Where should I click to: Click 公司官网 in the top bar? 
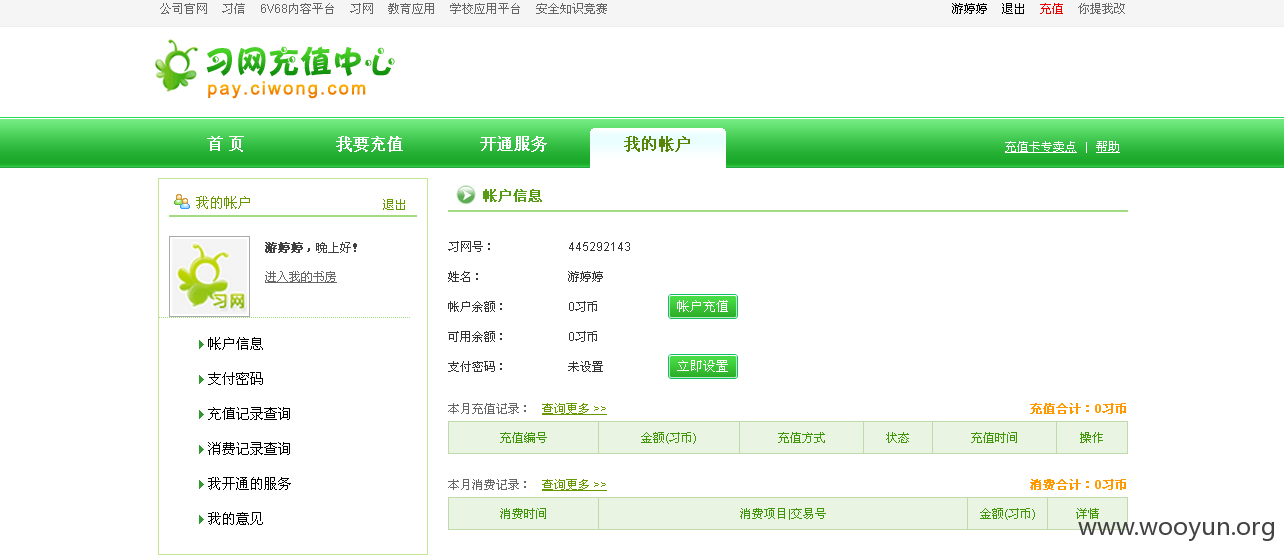point(184,9)
